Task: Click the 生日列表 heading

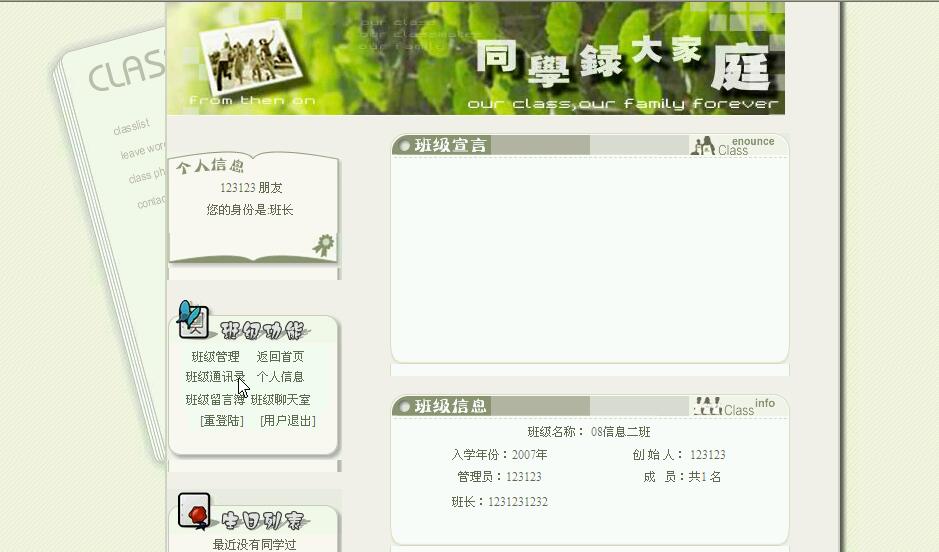Action: click(x=263, y=520)
